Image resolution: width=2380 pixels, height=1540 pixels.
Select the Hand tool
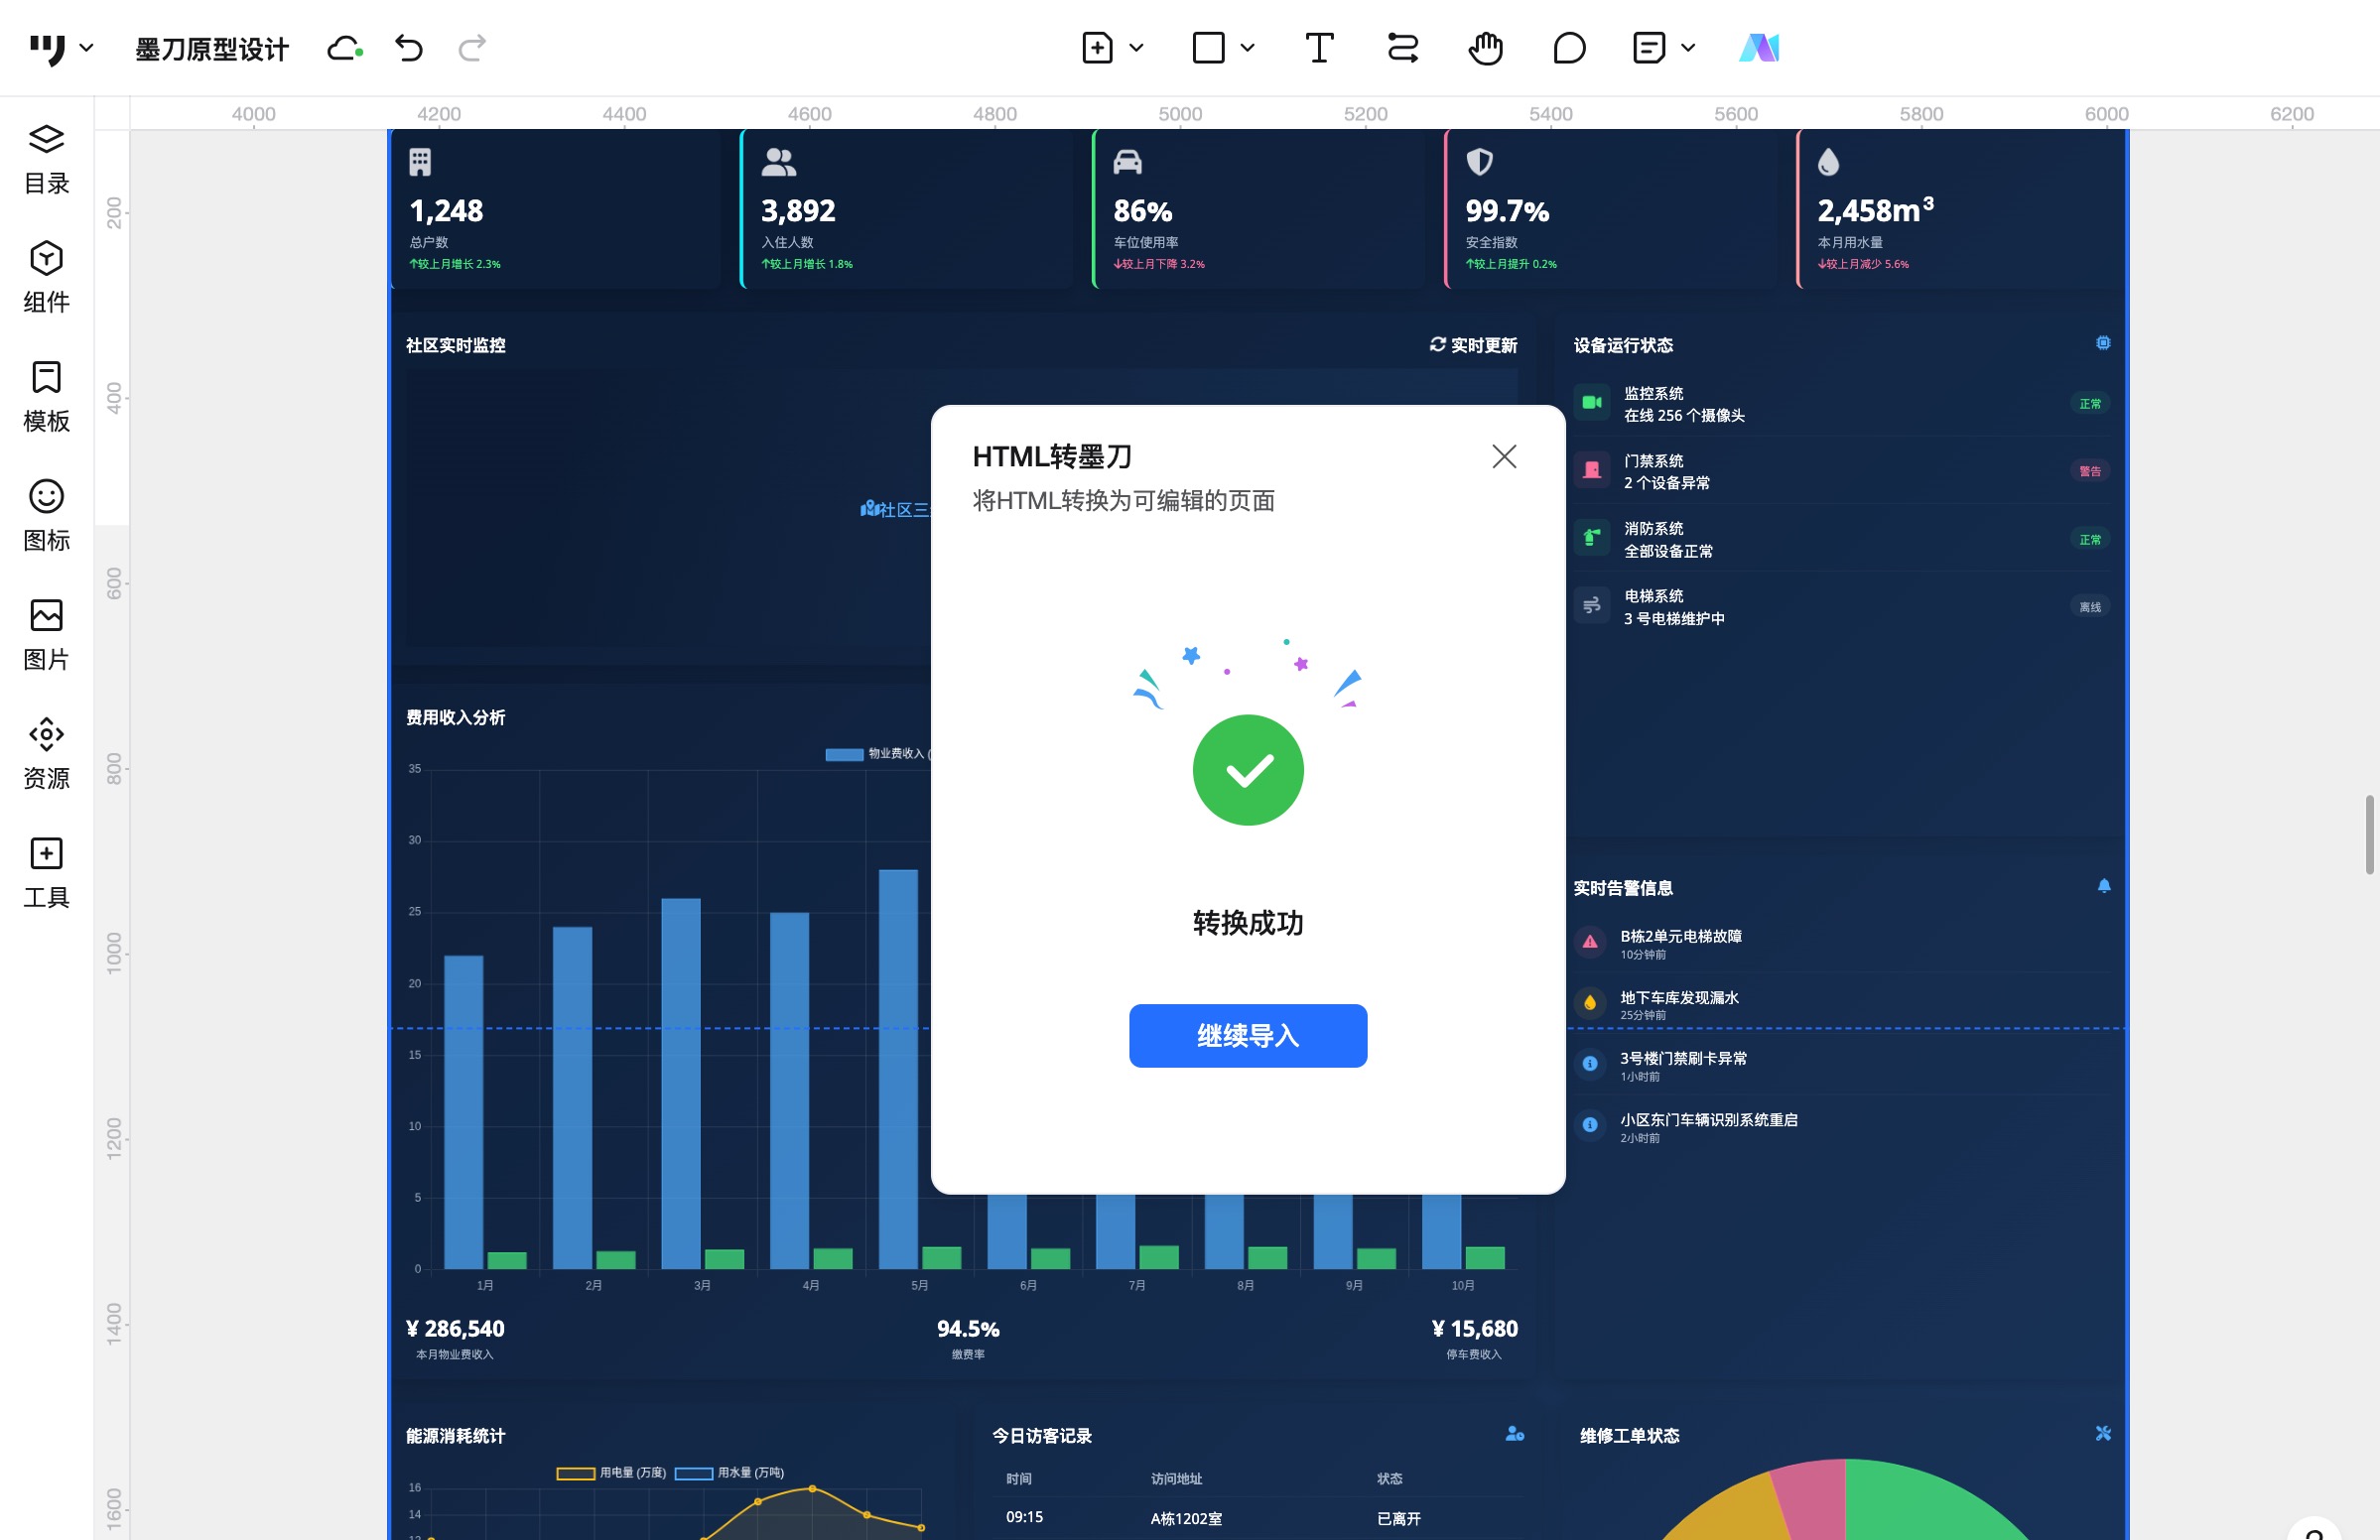point(1485,47)
